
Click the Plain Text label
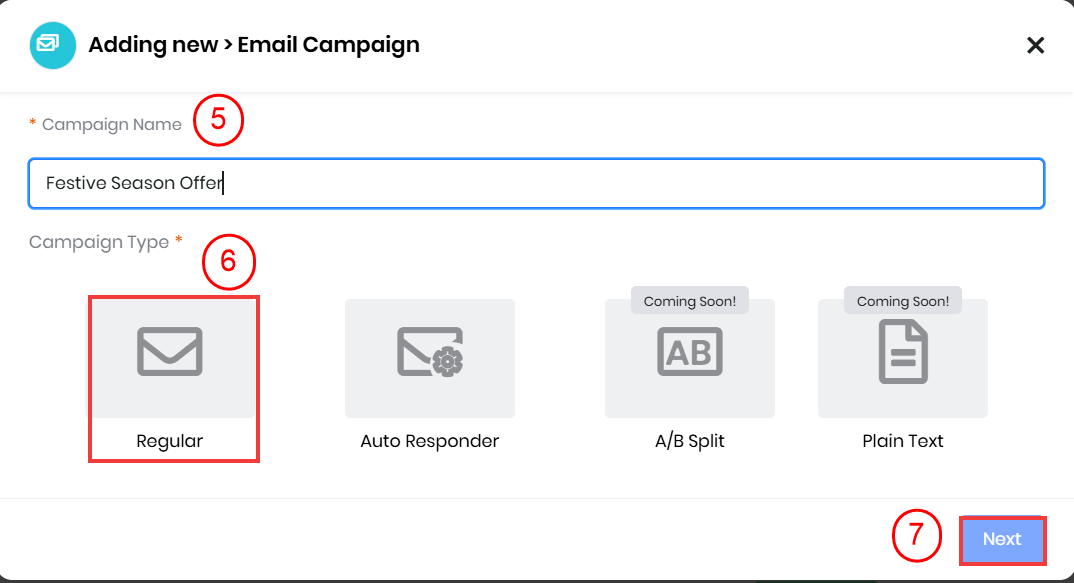click(903, 441)
